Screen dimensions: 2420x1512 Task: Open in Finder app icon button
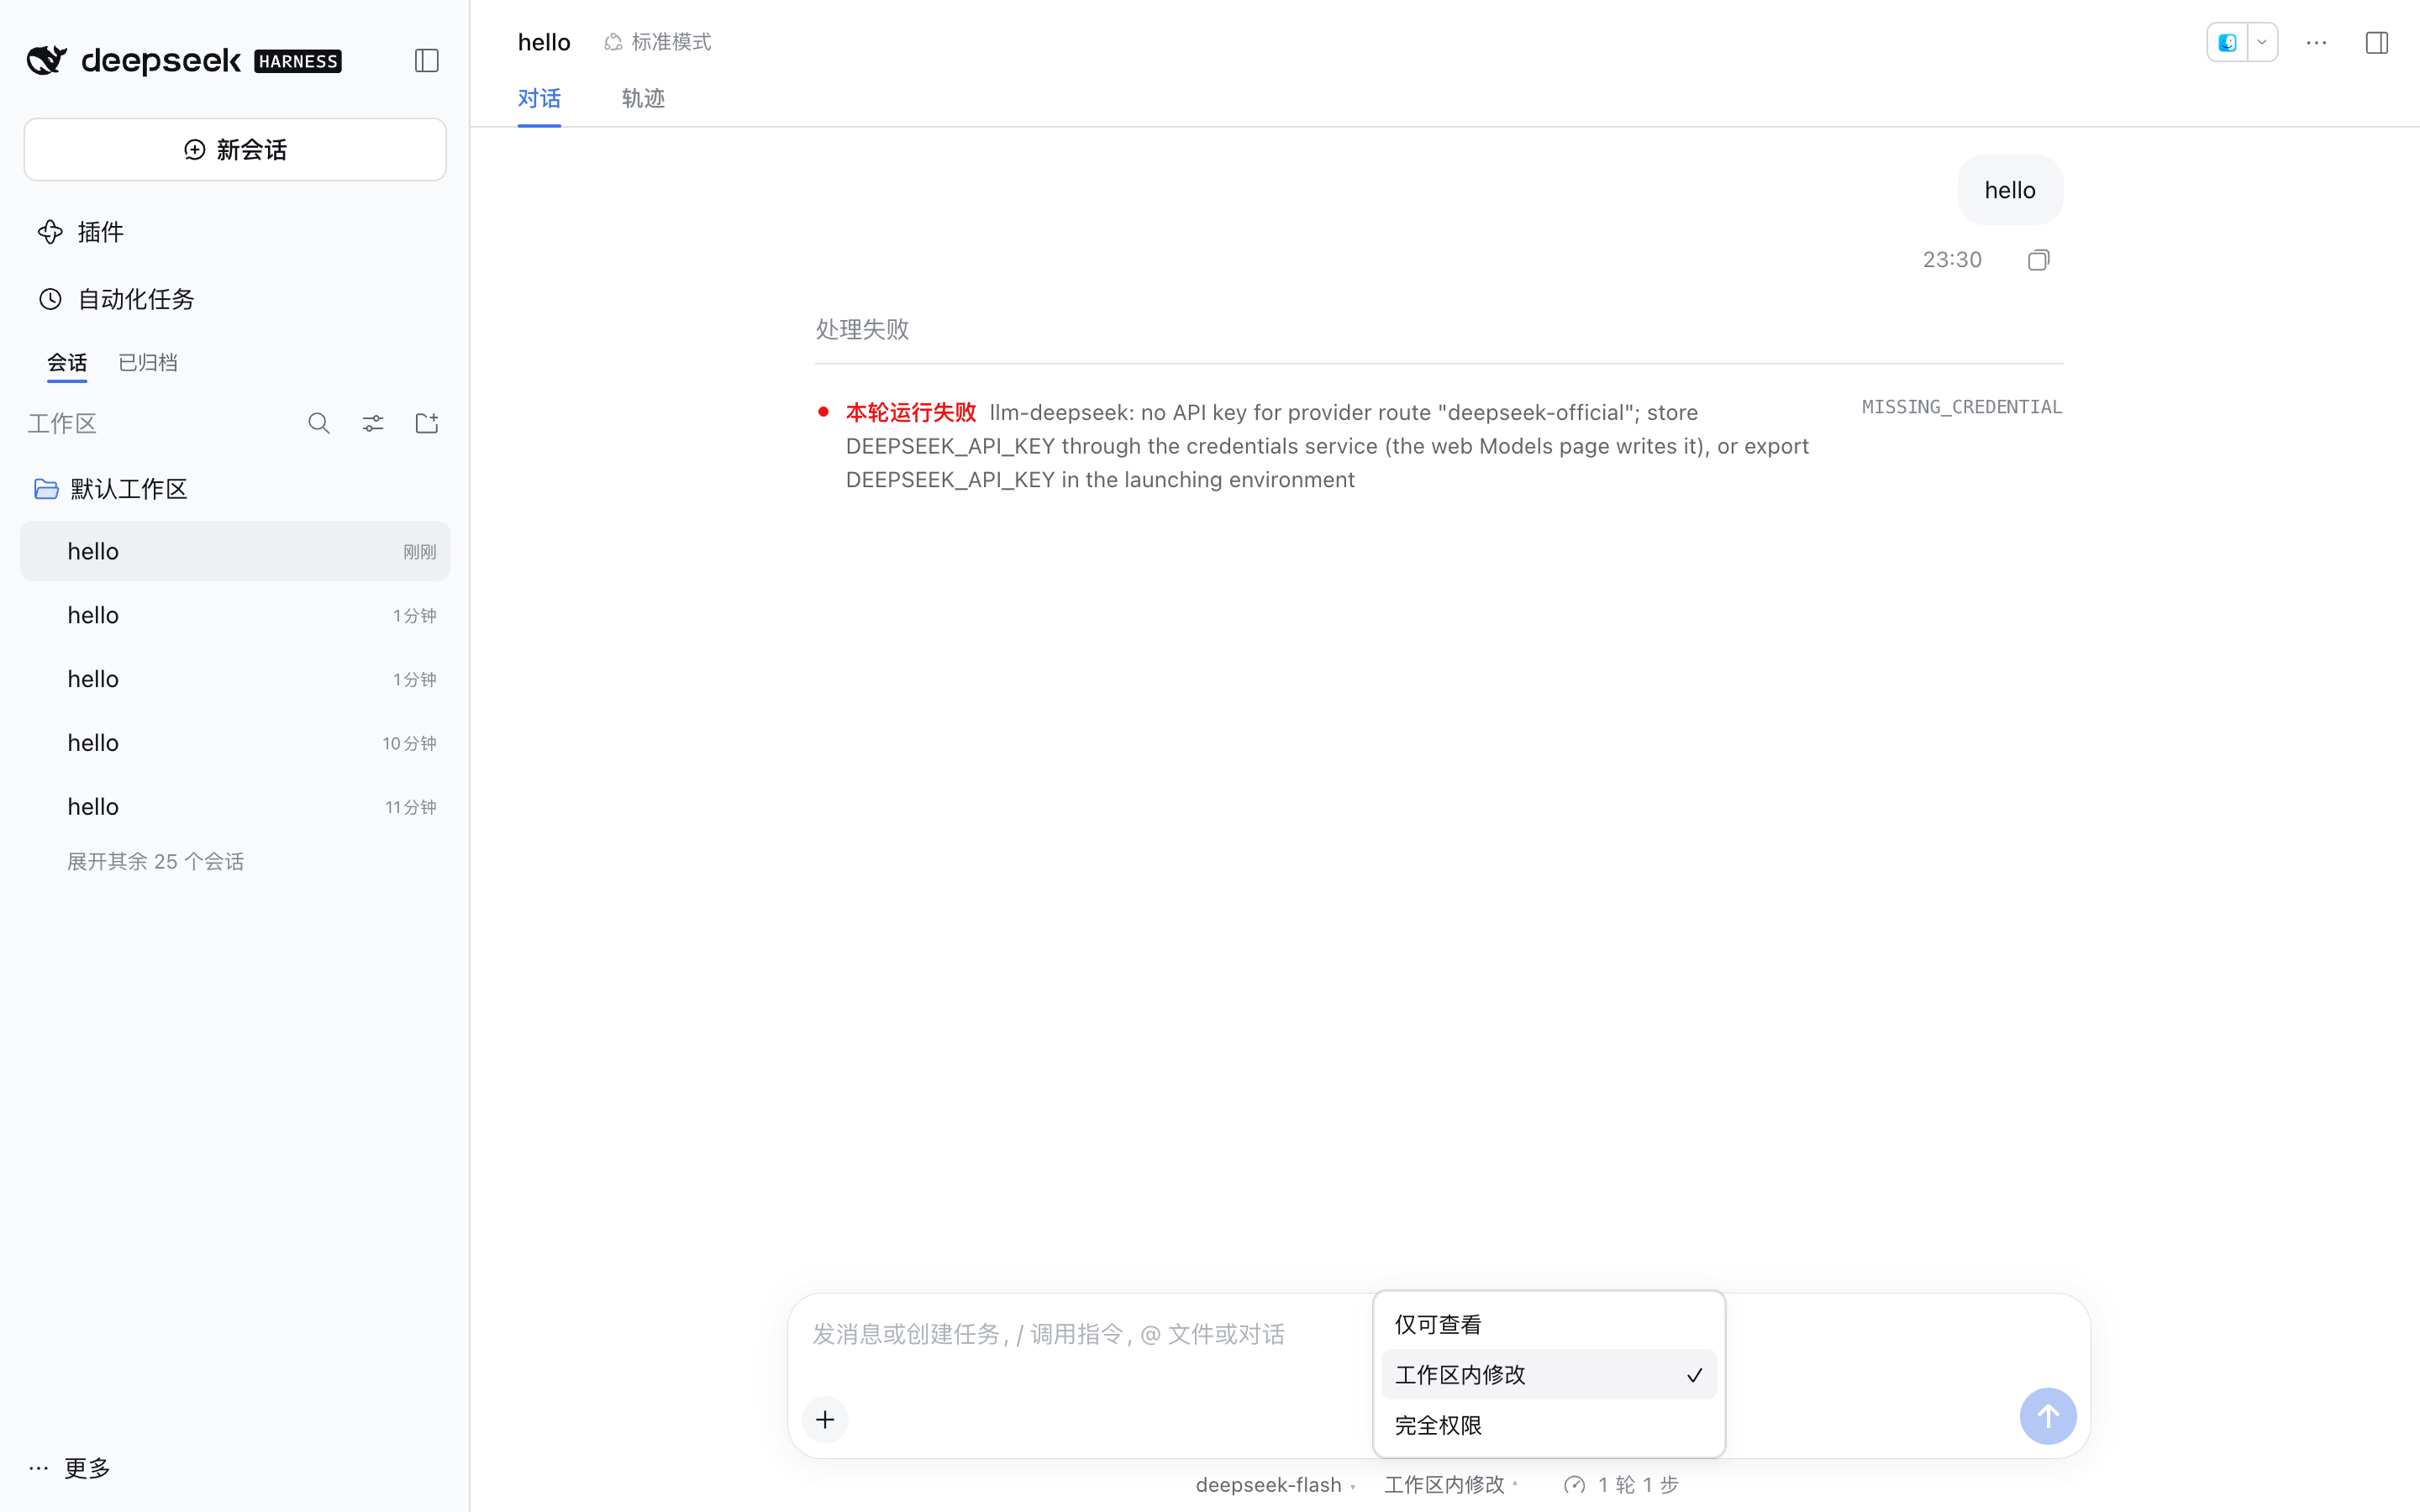pos(2227,42)
